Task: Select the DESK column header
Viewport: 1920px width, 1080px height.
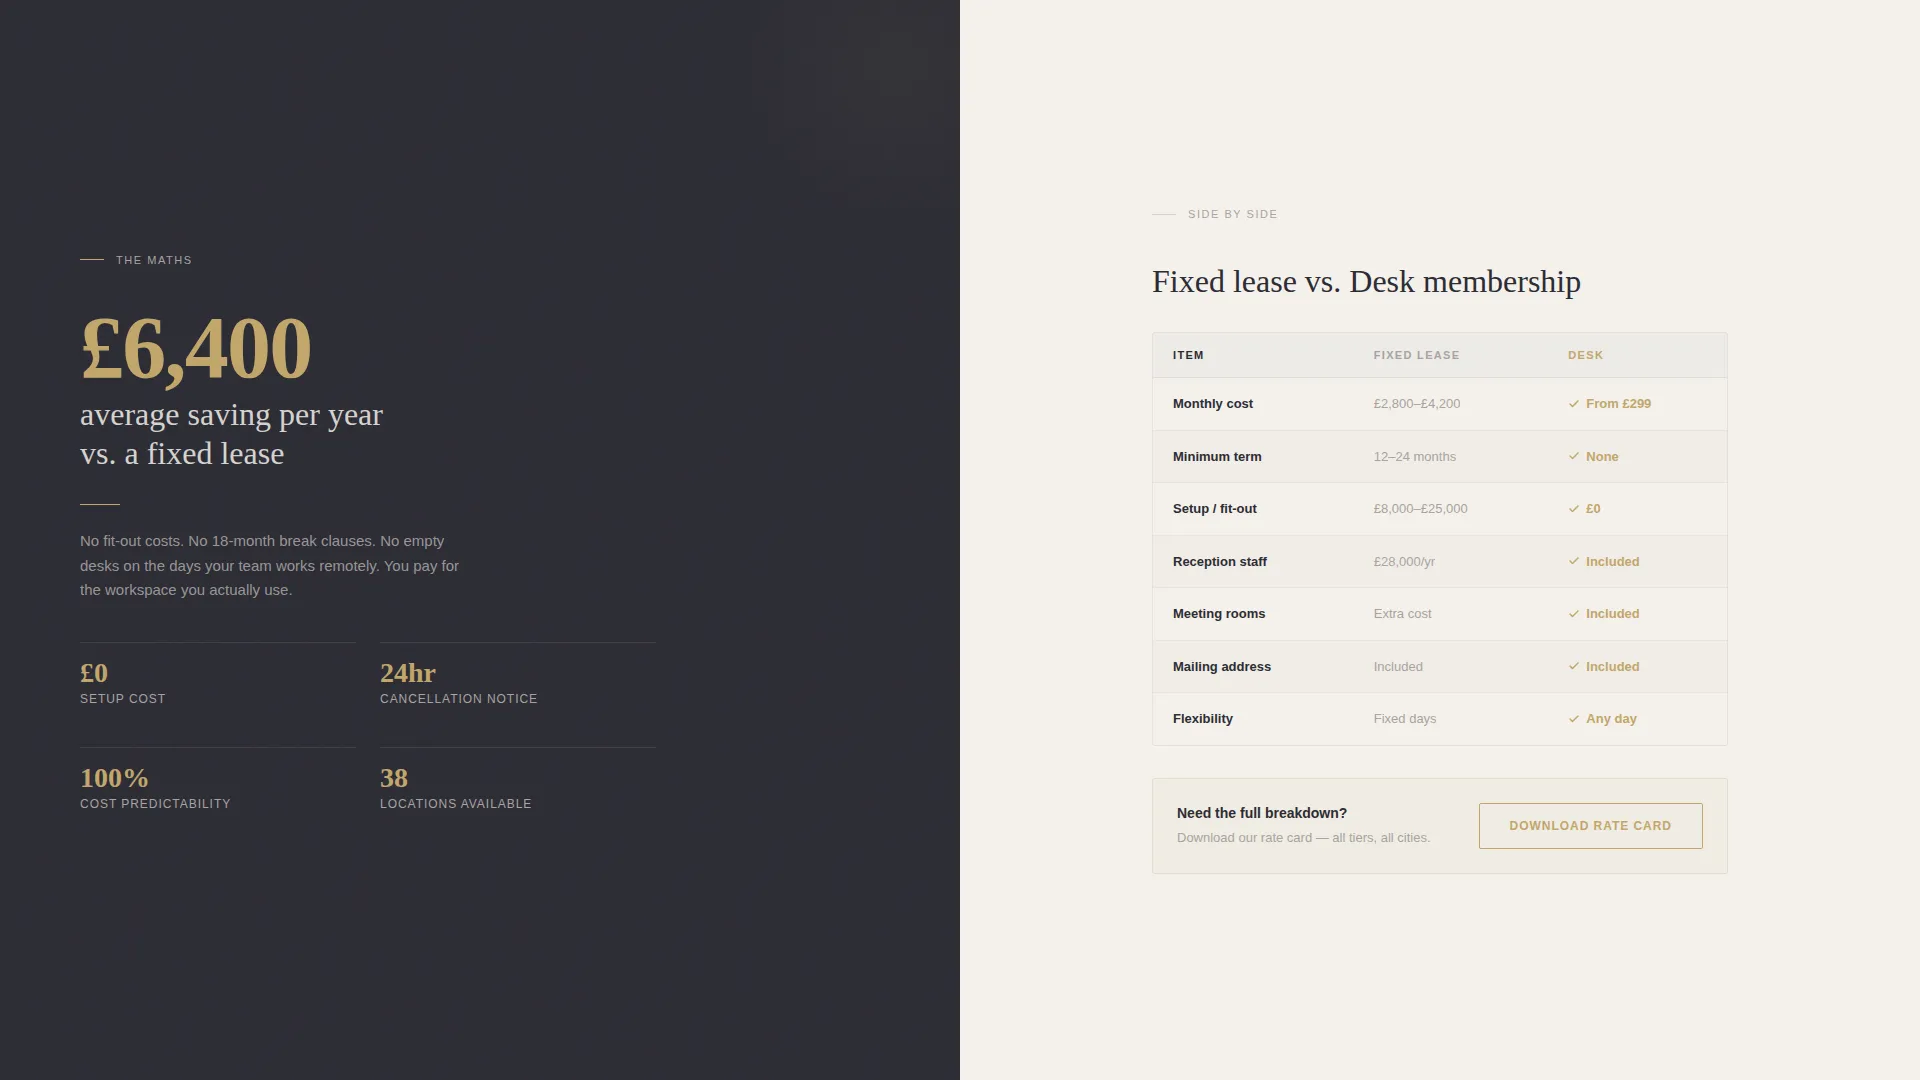Action: coord(1585,355)
